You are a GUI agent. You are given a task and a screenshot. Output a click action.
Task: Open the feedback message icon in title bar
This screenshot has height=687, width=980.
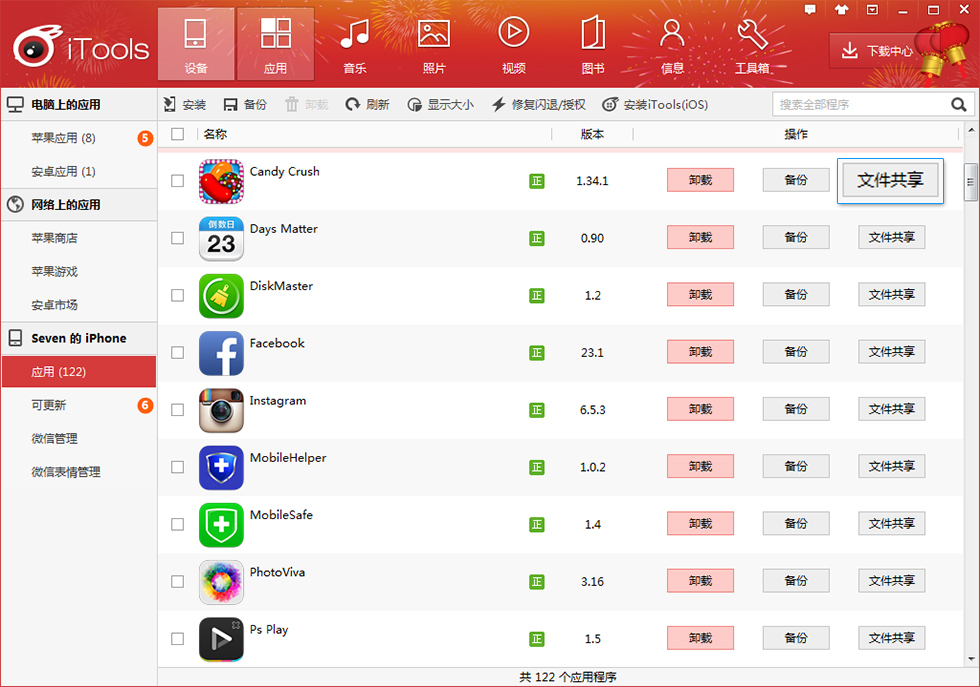[x=810, y=9]
